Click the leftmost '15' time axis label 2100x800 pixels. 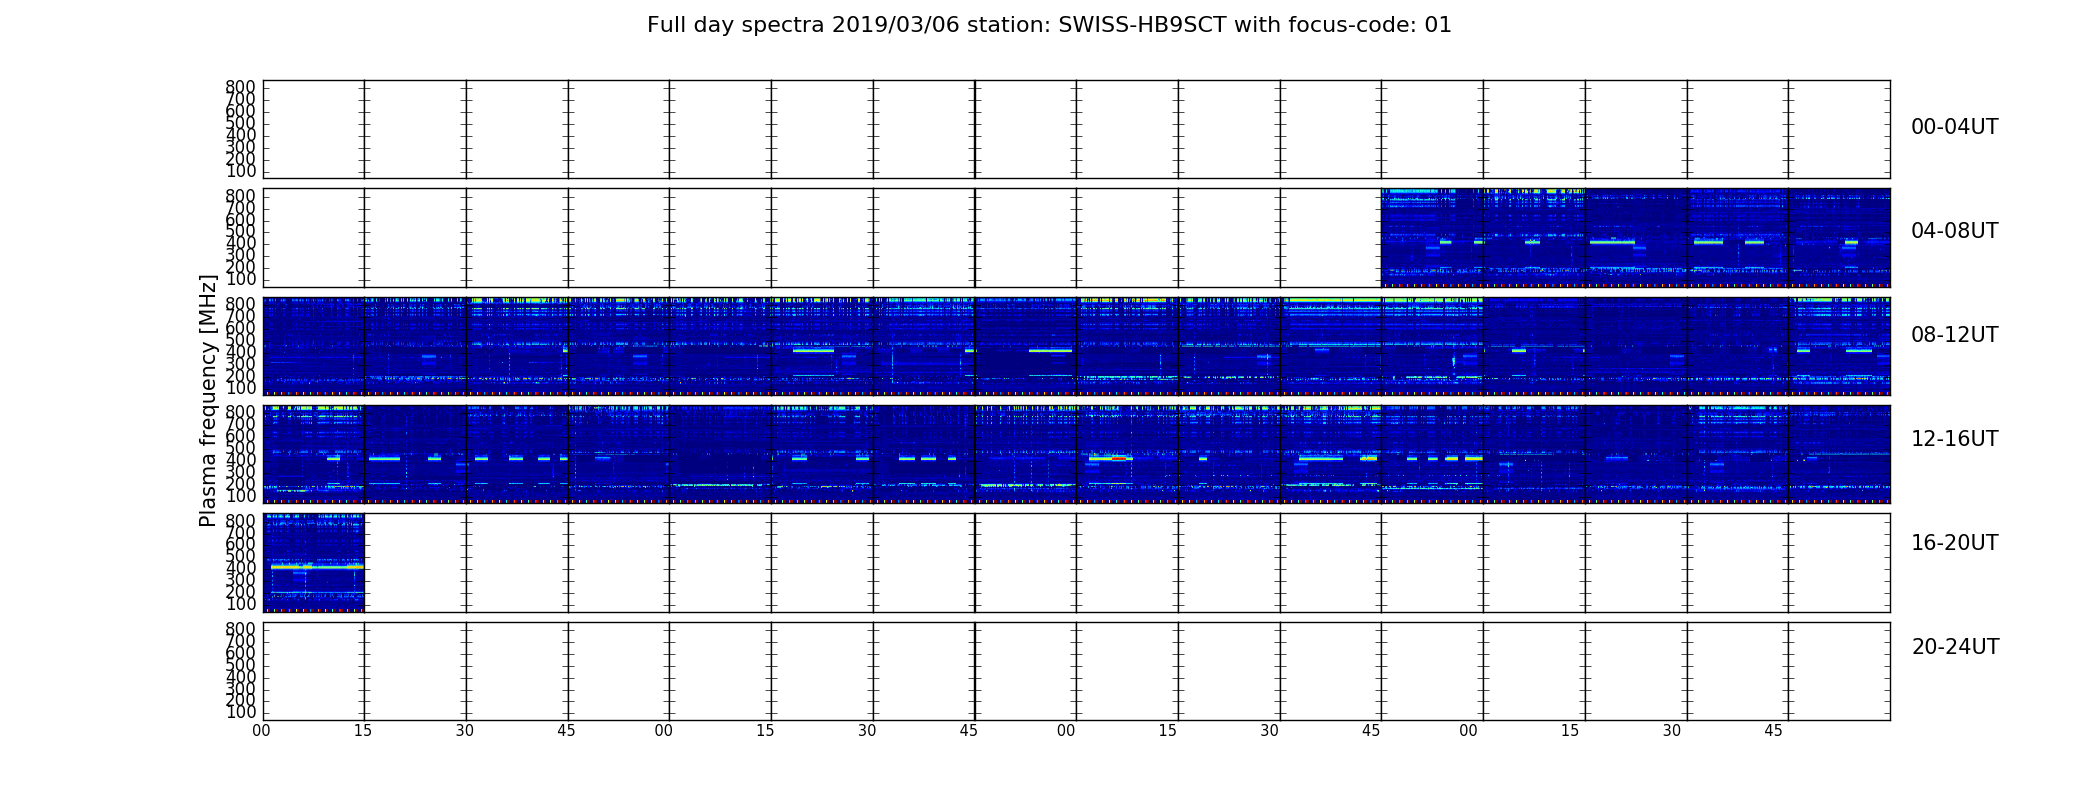click(363, 731)
